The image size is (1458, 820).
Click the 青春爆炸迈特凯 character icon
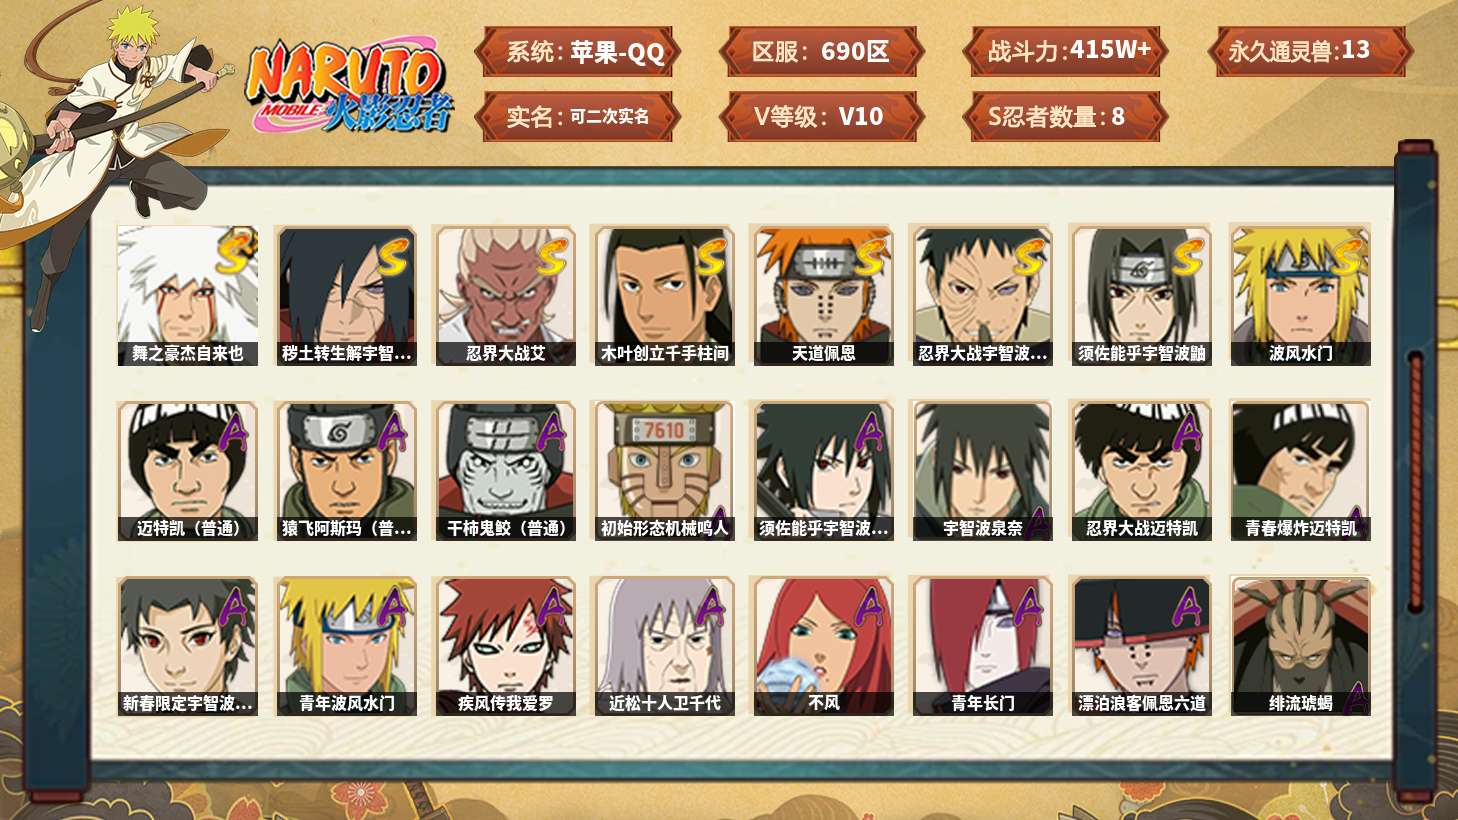pyautogui.click(x=1300, y=471)
